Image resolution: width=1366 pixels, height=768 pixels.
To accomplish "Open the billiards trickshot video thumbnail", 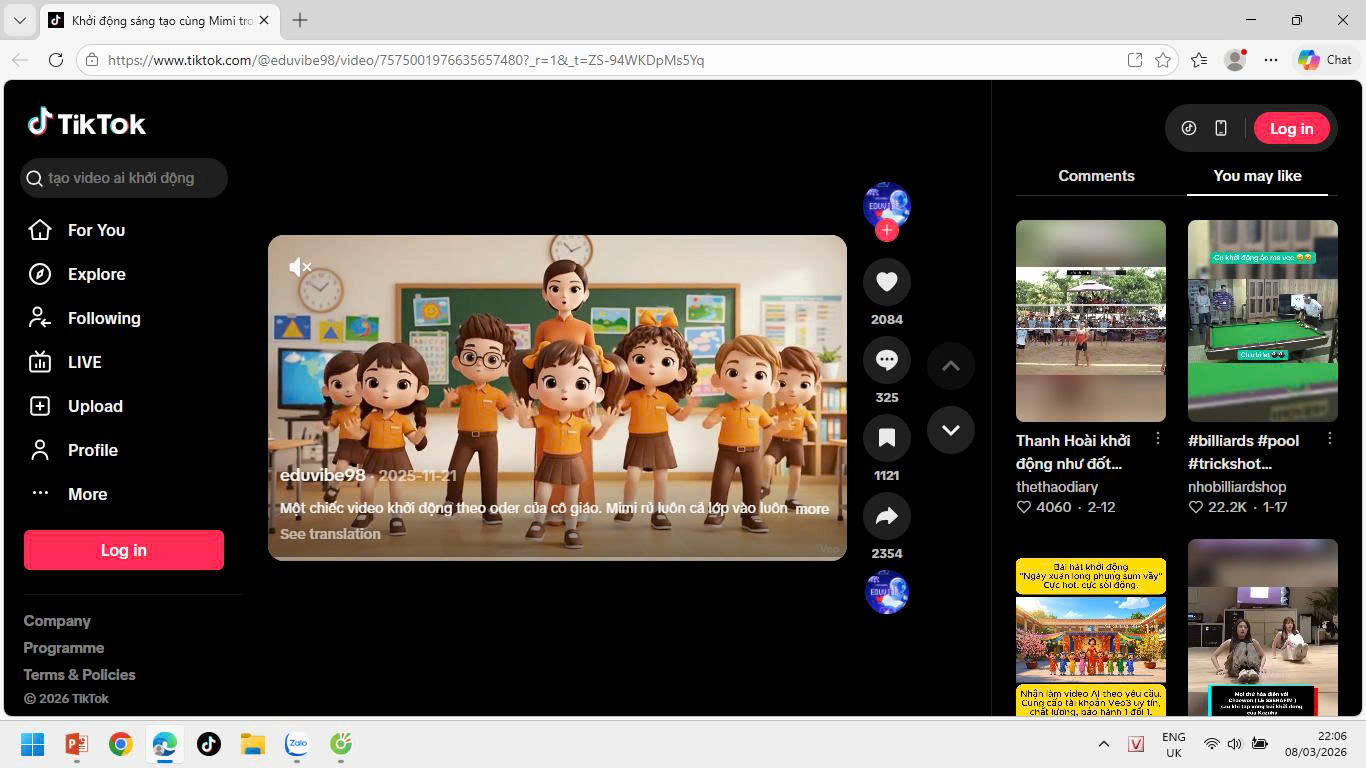I will pyautogui.click(x=1262, y=320).
